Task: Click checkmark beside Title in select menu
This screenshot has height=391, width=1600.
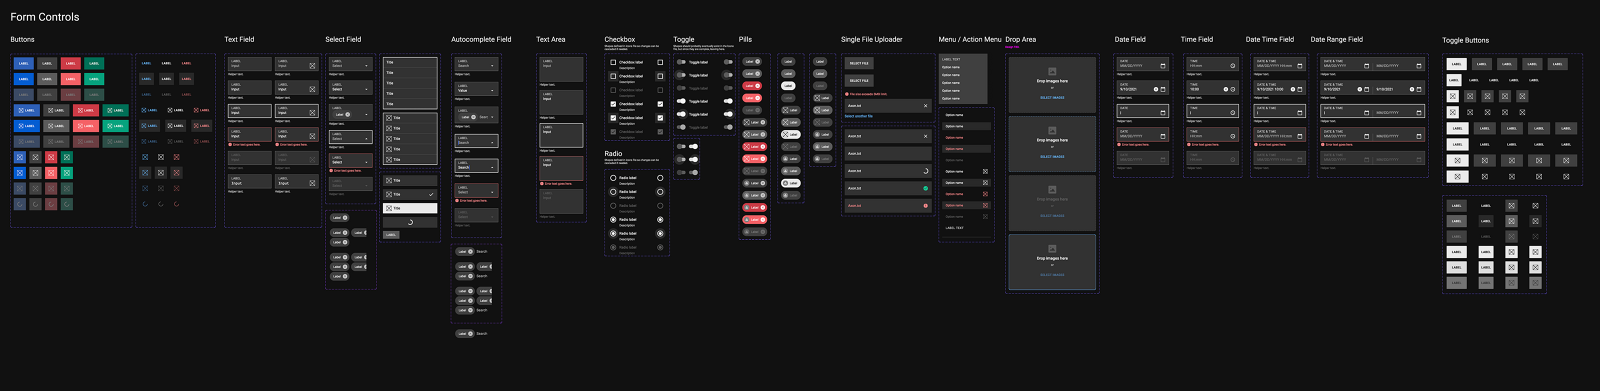Action: [430, 195]
